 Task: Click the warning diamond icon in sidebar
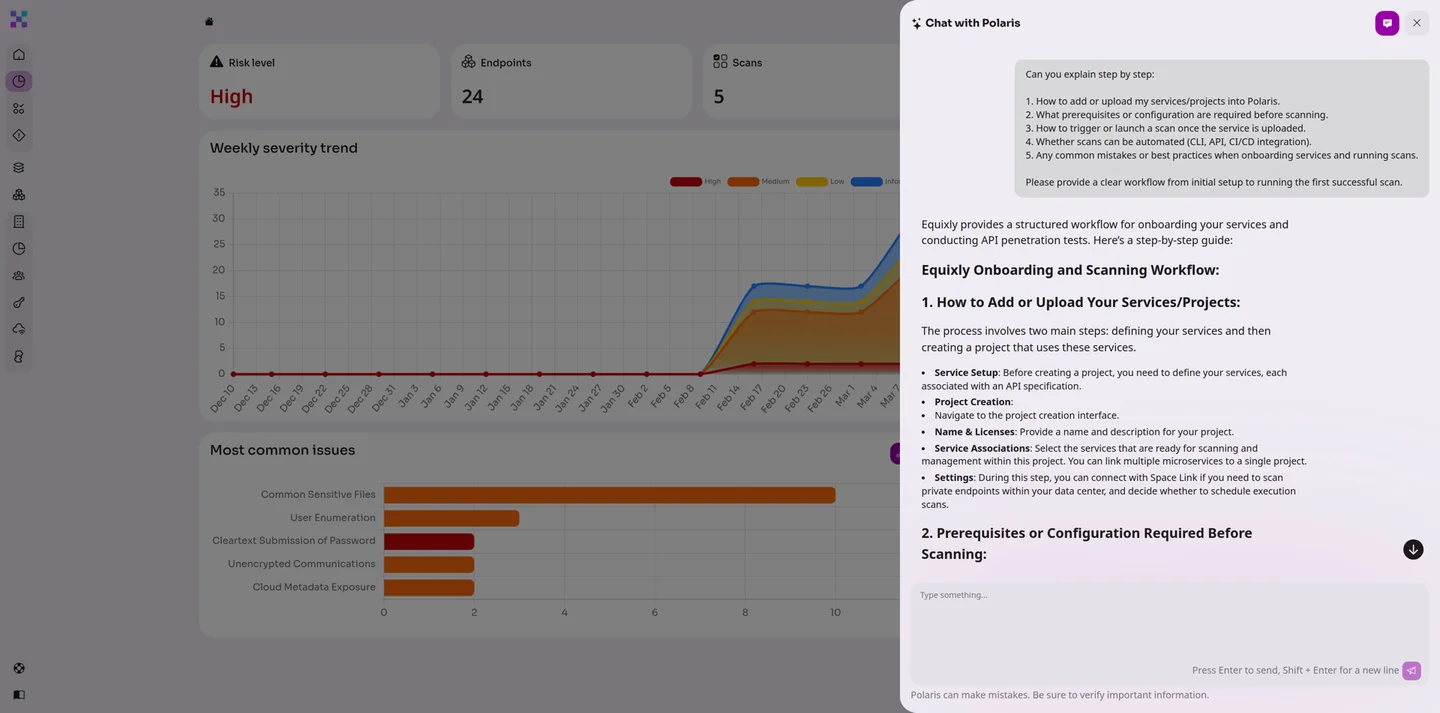[x=19, y=135]
